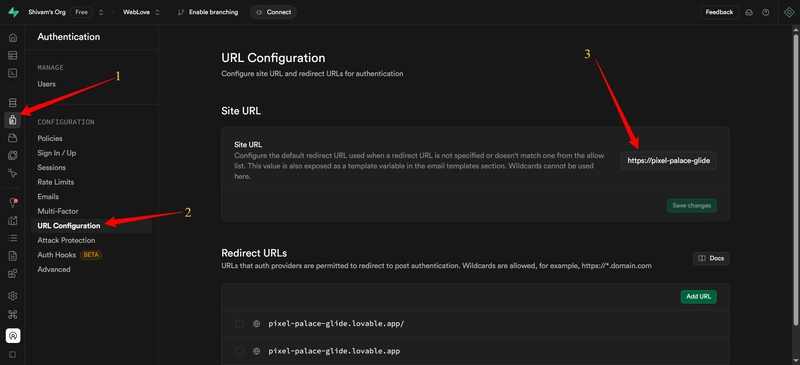Open the Sign In / Up settings
The image size is (800, 365).
click(x=57, y=153)
